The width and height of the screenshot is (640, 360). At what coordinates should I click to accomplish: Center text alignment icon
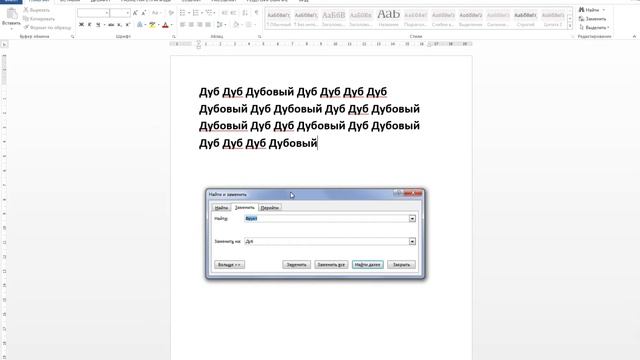point(191,25)
